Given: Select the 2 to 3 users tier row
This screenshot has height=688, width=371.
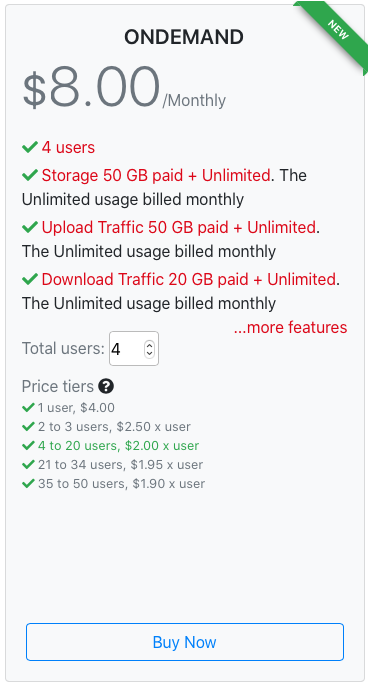Looking at the screenshot, I should 114,426.
